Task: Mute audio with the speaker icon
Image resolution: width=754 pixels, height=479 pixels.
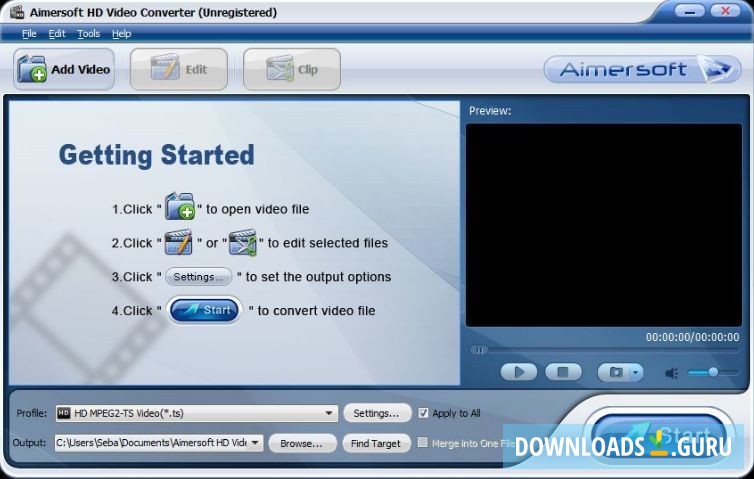Action: 672,373
